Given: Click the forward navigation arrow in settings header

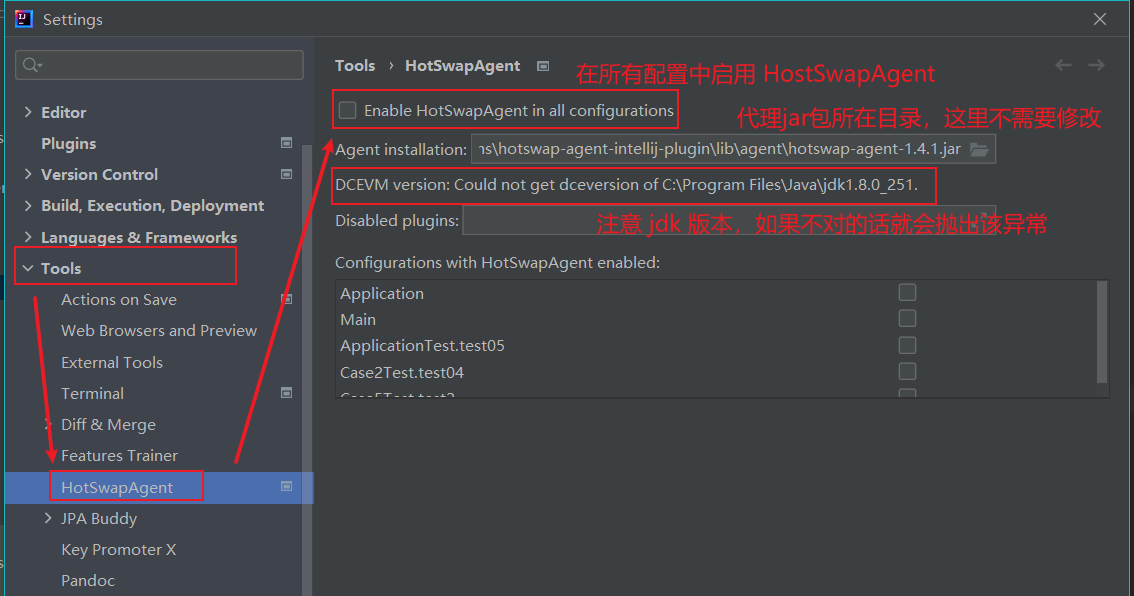Looking at the screenshot, I should 1096,64.
